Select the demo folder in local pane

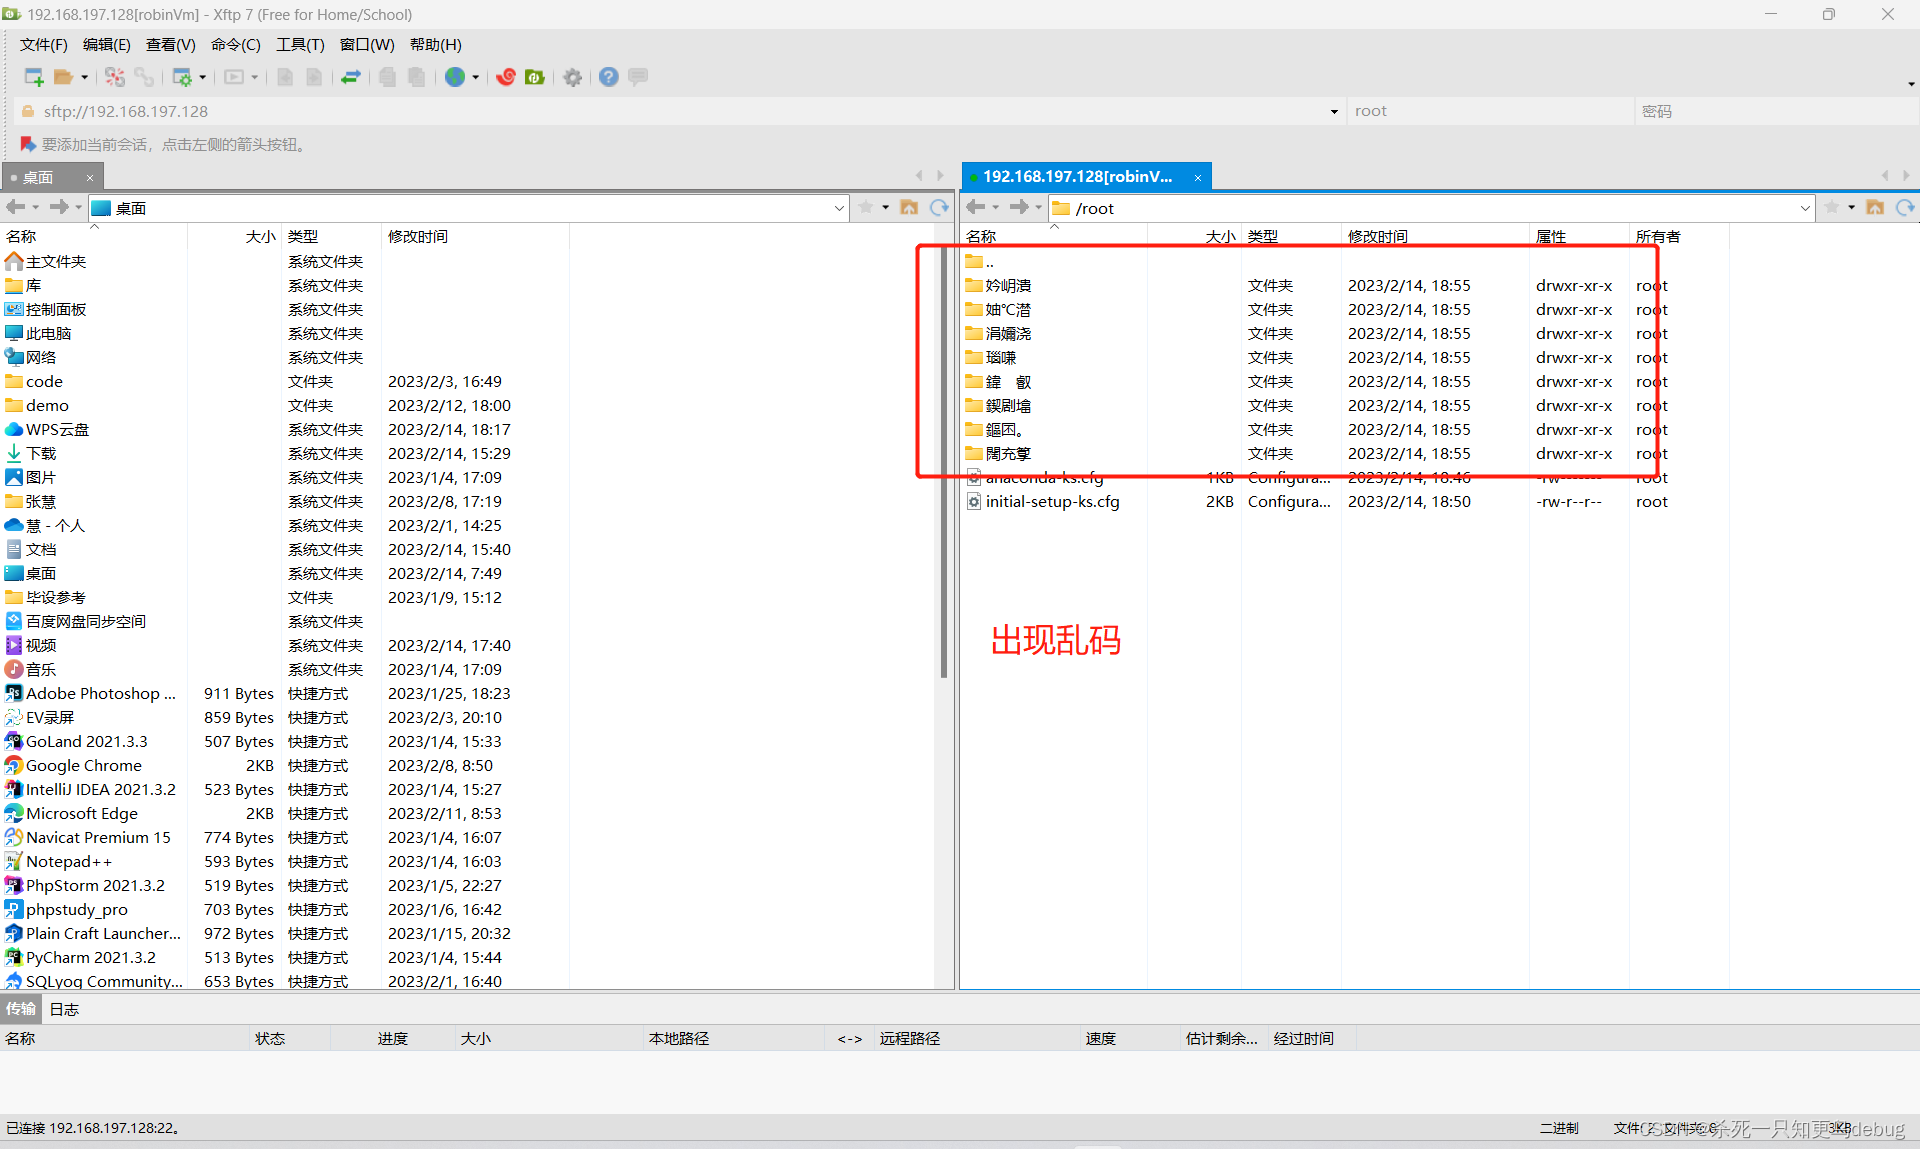[x=47, y=405]
